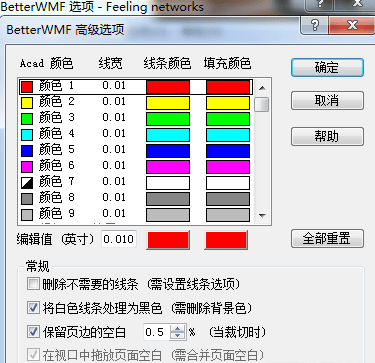Image resolution: width=375 pixels, height=363 pixels.
Task: Decrease the 0.5 margin percent spinner
Action: point(177,336)
